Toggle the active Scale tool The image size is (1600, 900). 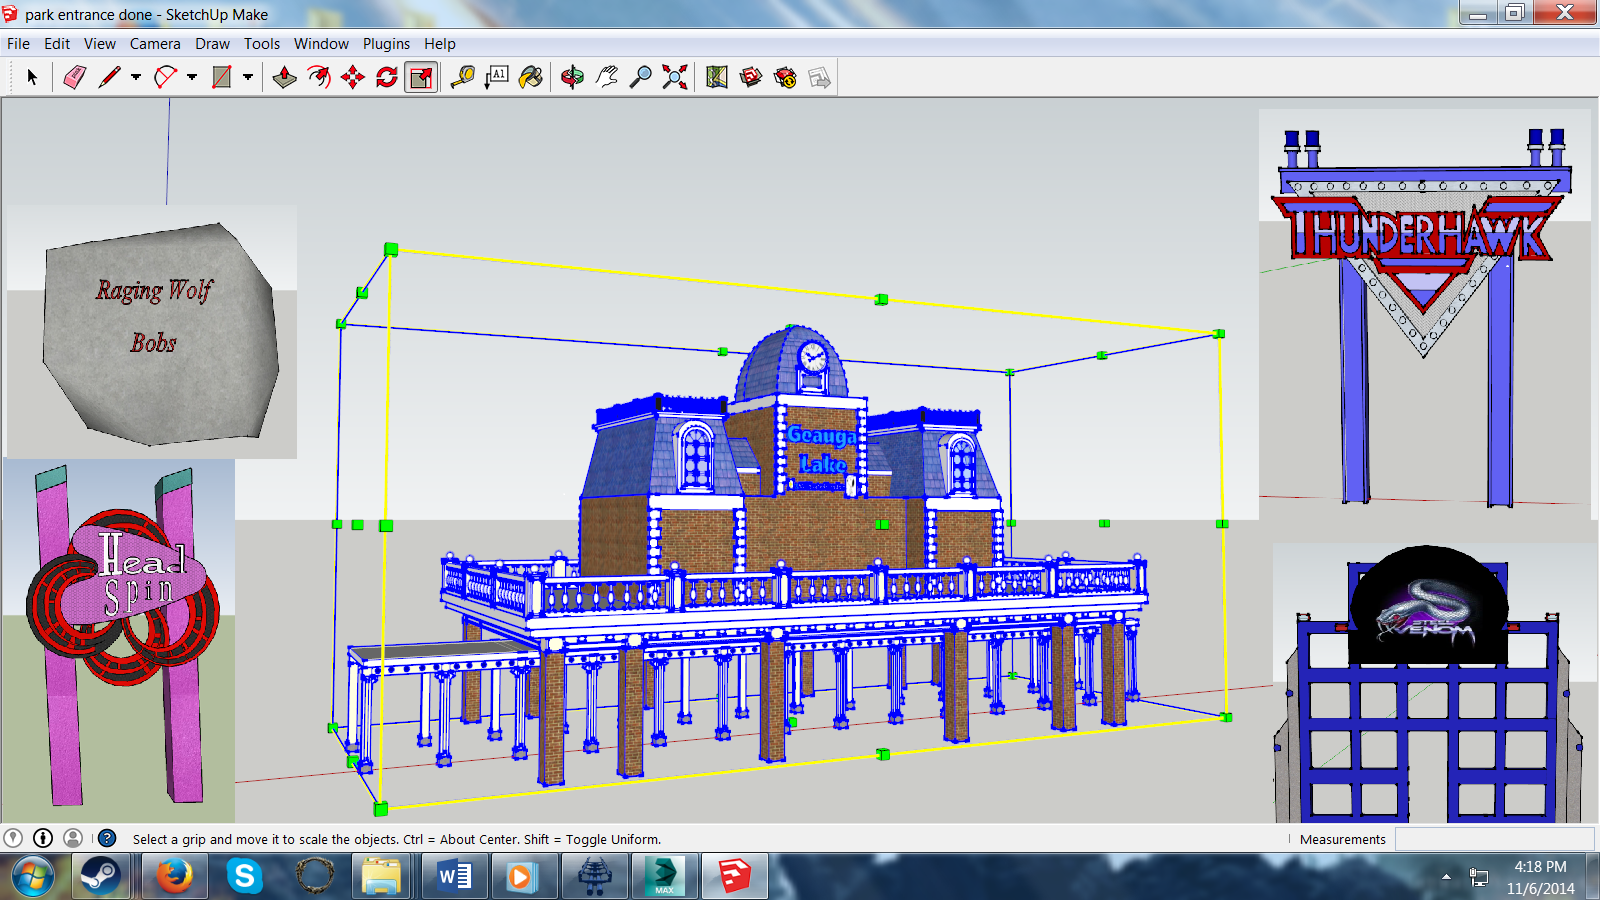(421, 77)
